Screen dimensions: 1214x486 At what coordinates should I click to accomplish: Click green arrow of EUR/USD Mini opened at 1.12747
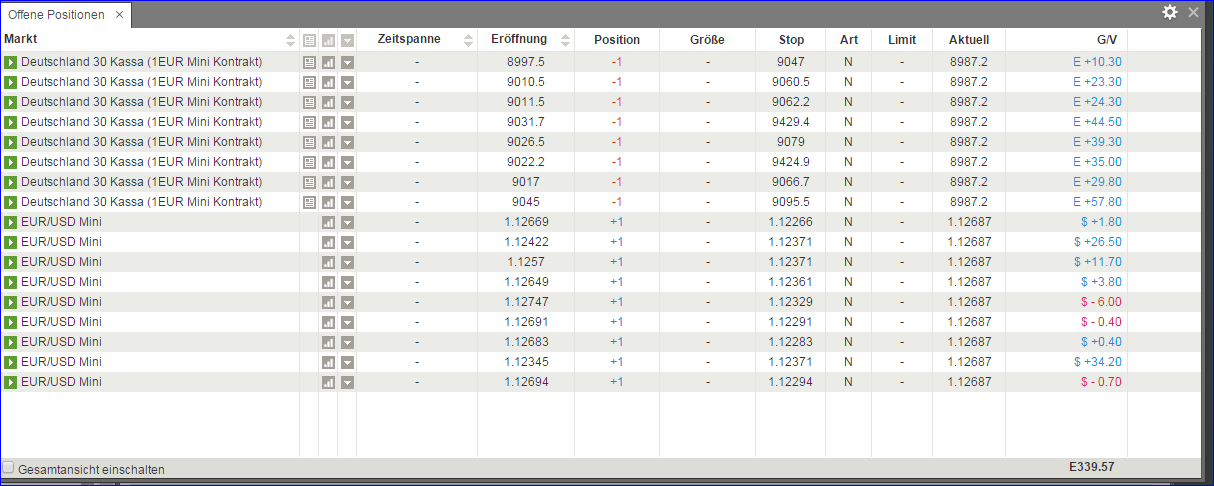point(11,302)
